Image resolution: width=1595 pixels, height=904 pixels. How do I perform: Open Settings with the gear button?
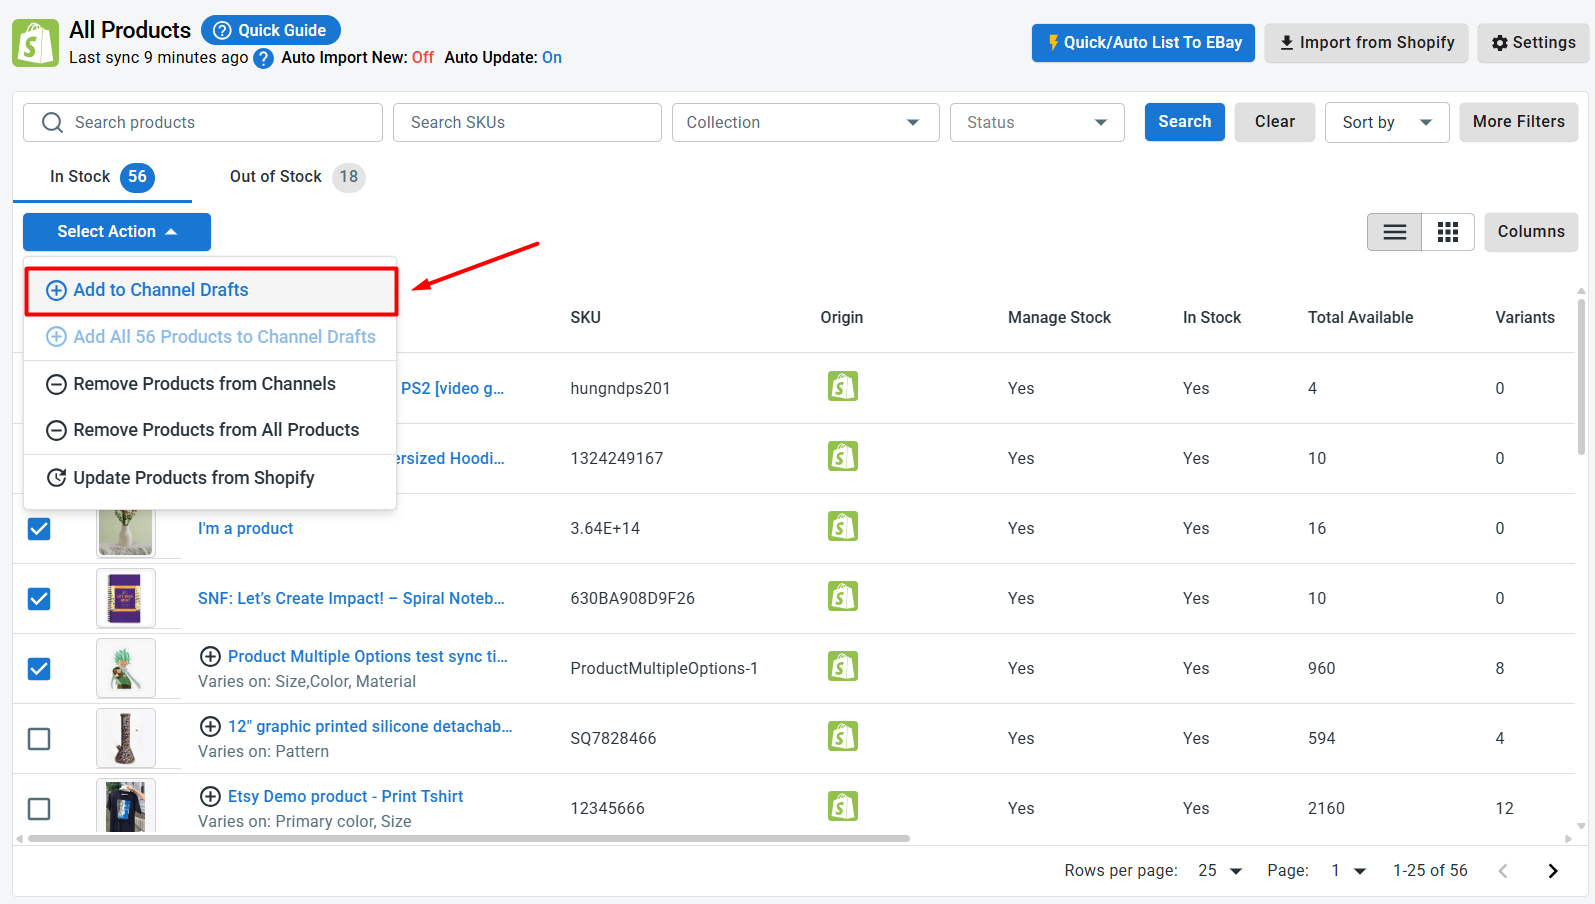point(1533,43)
